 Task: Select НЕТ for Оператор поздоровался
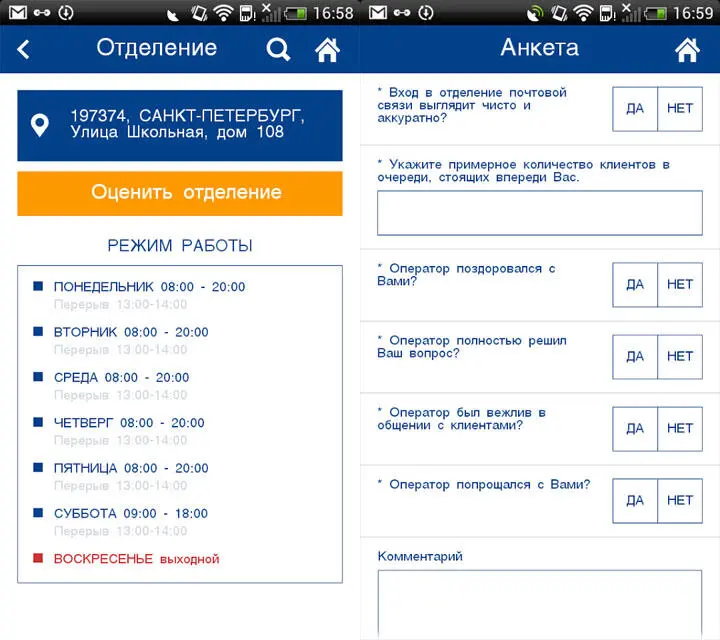pos(680,285)
